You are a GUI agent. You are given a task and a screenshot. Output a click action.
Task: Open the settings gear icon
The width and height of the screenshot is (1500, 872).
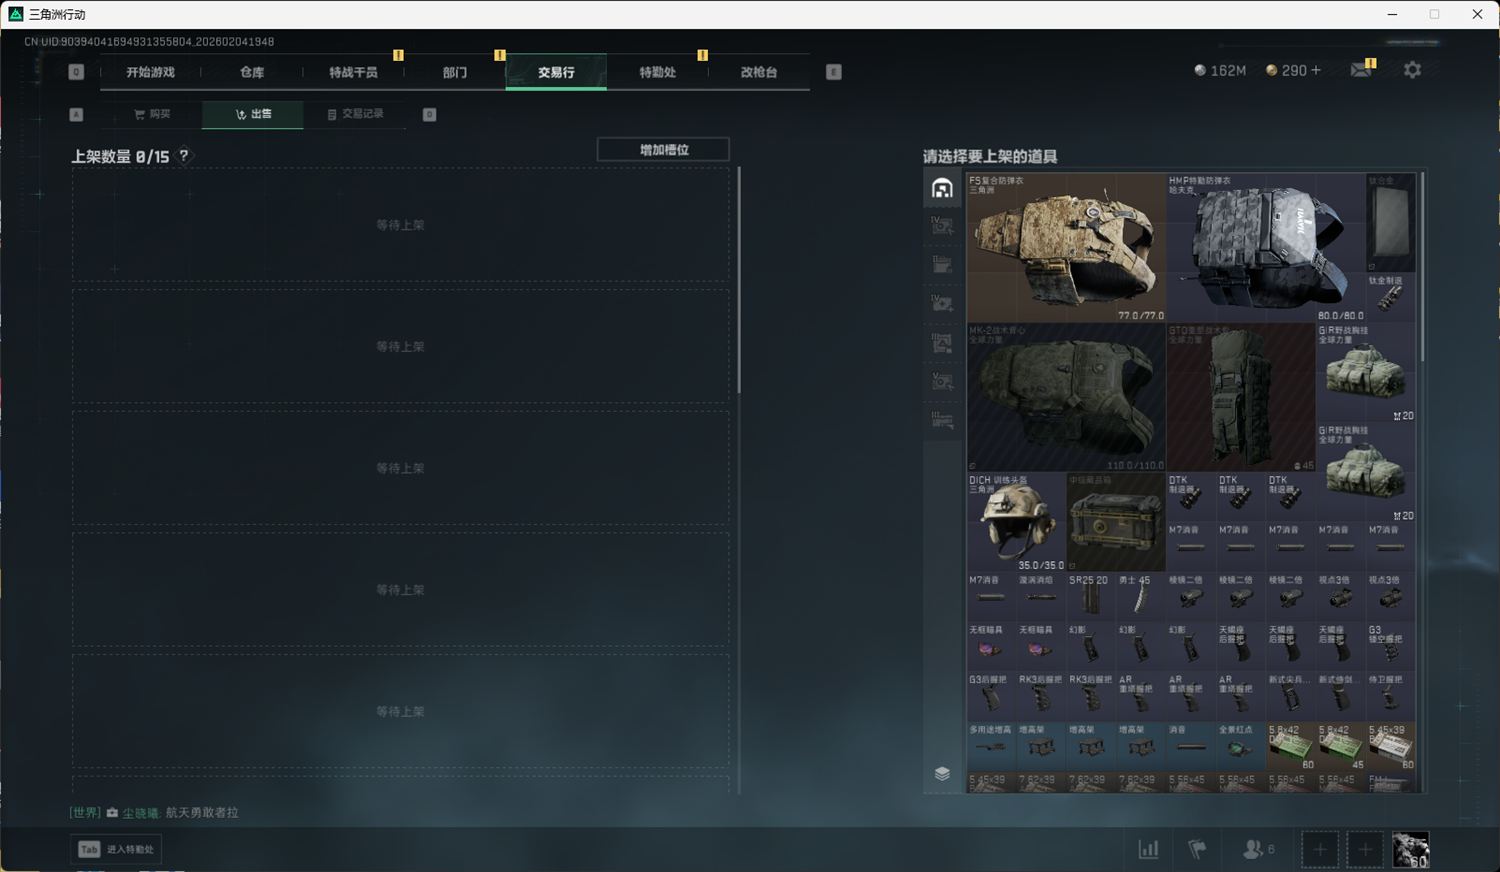pos(1412,70)
